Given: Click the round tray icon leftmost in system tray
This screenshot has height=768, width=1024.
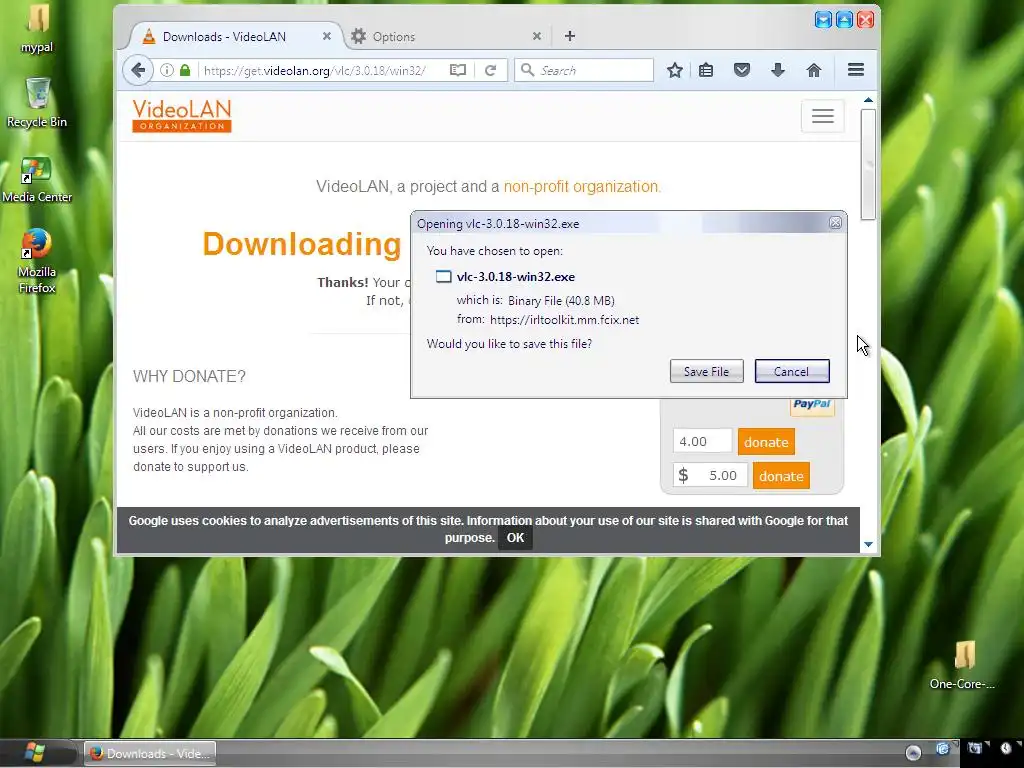Looking at the screenshot, I should click(914, 753).
